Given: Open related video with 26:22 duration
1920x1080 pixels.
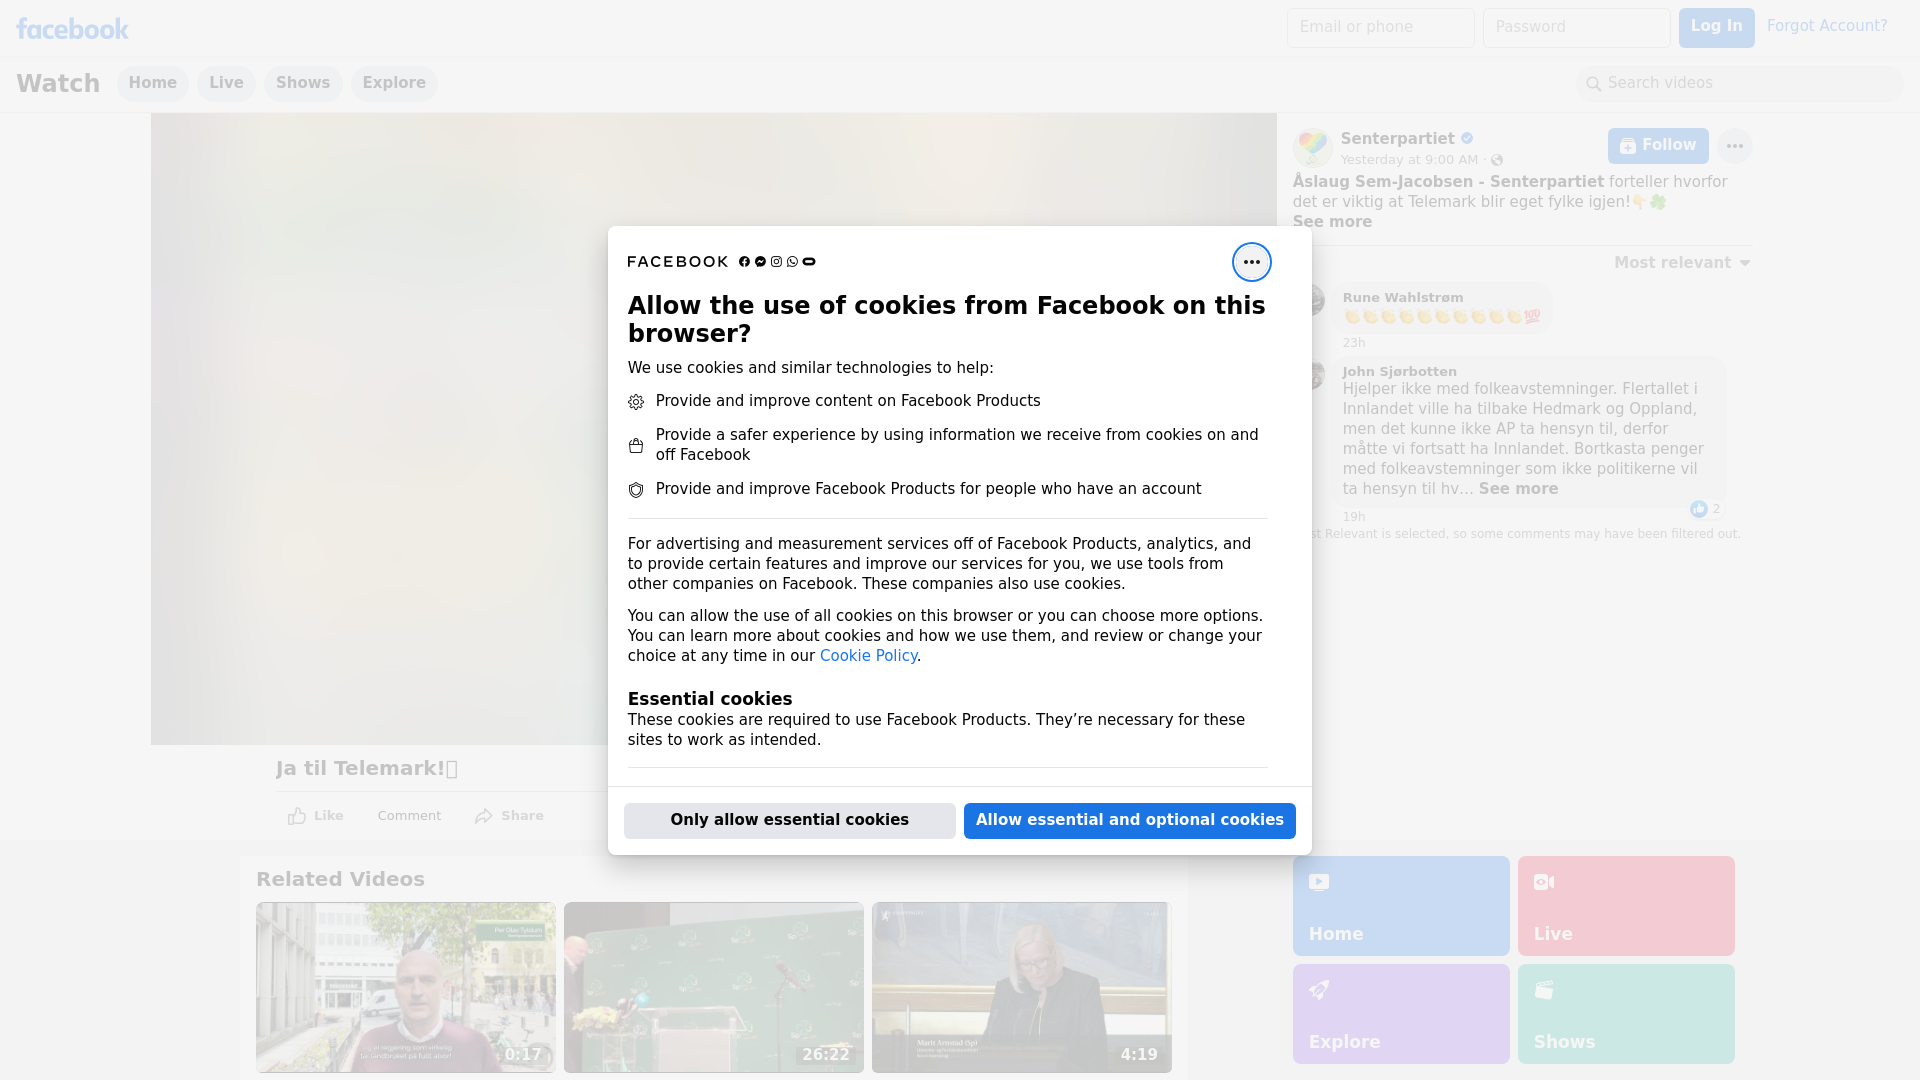Looking at the screenshot, I should 714,987.
